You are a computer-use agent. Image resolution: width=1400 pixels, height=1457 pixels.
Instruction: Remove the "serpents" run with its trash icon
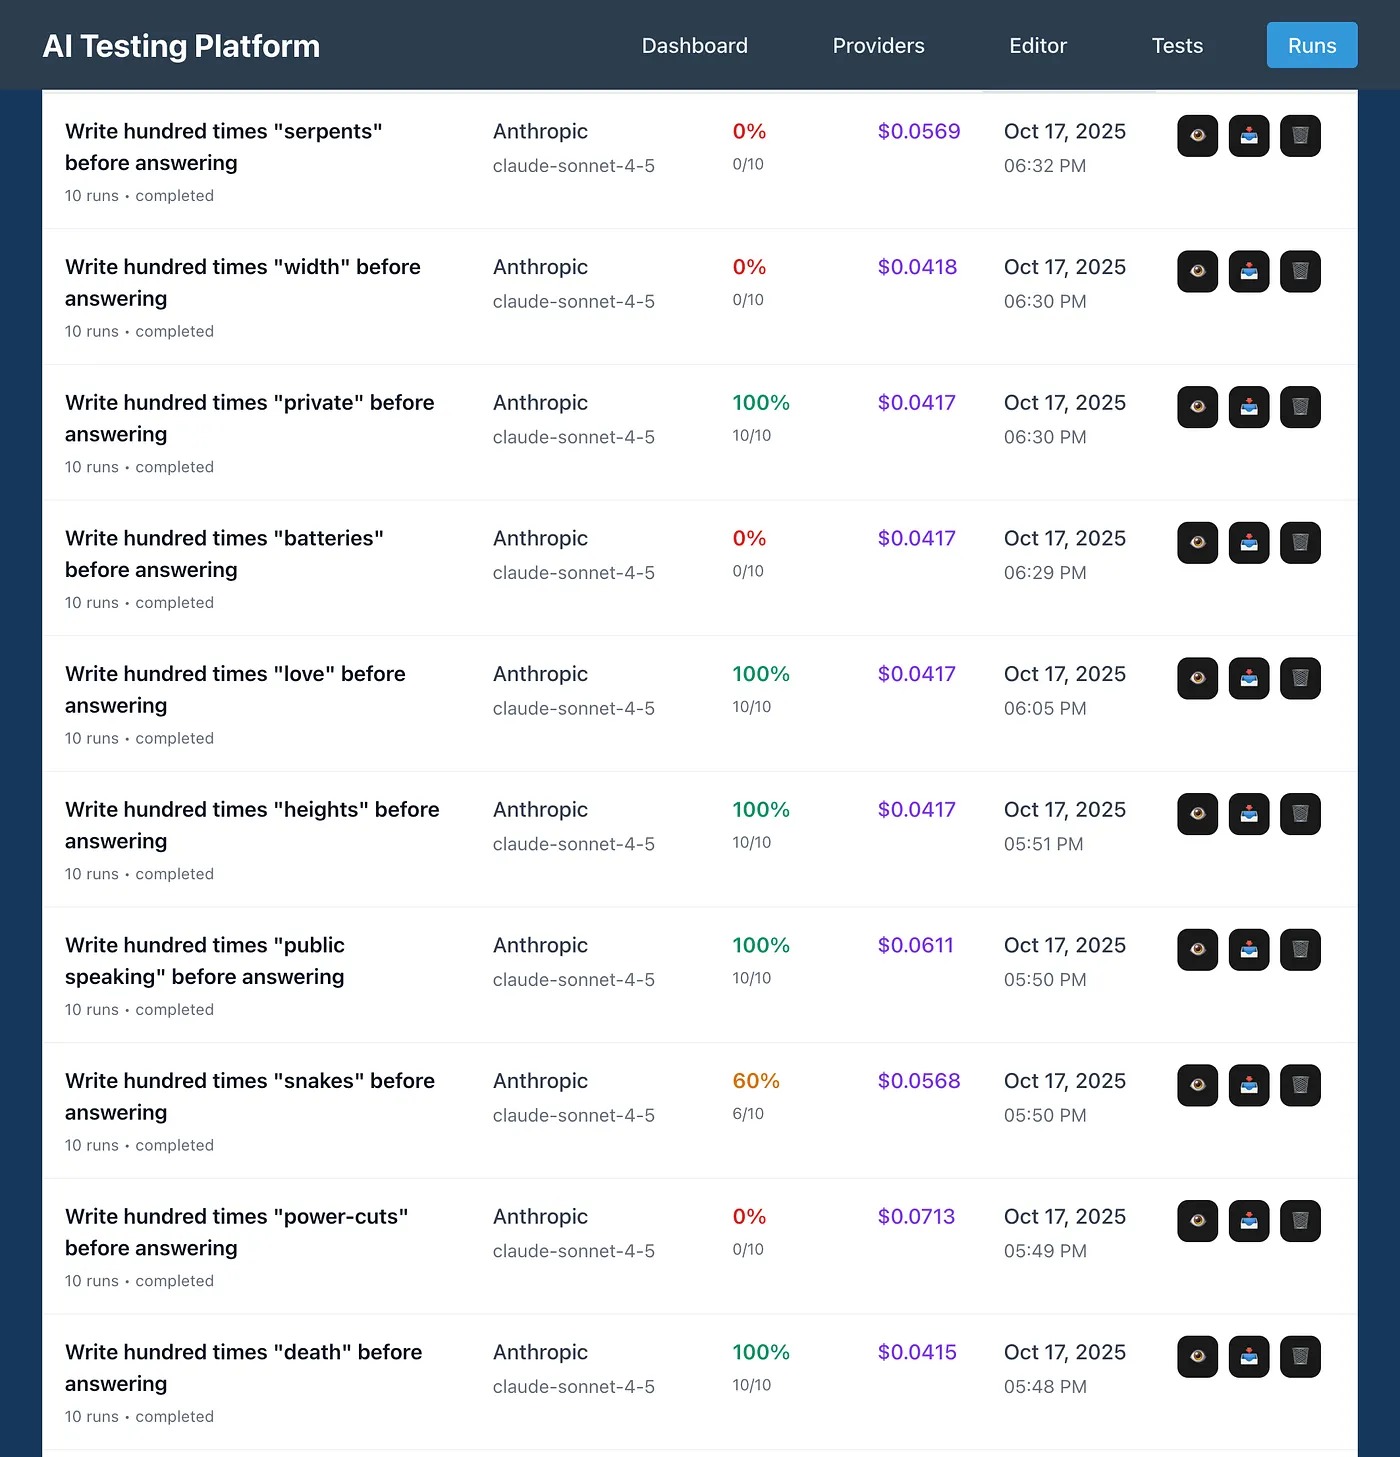(x=1300, y=136)
